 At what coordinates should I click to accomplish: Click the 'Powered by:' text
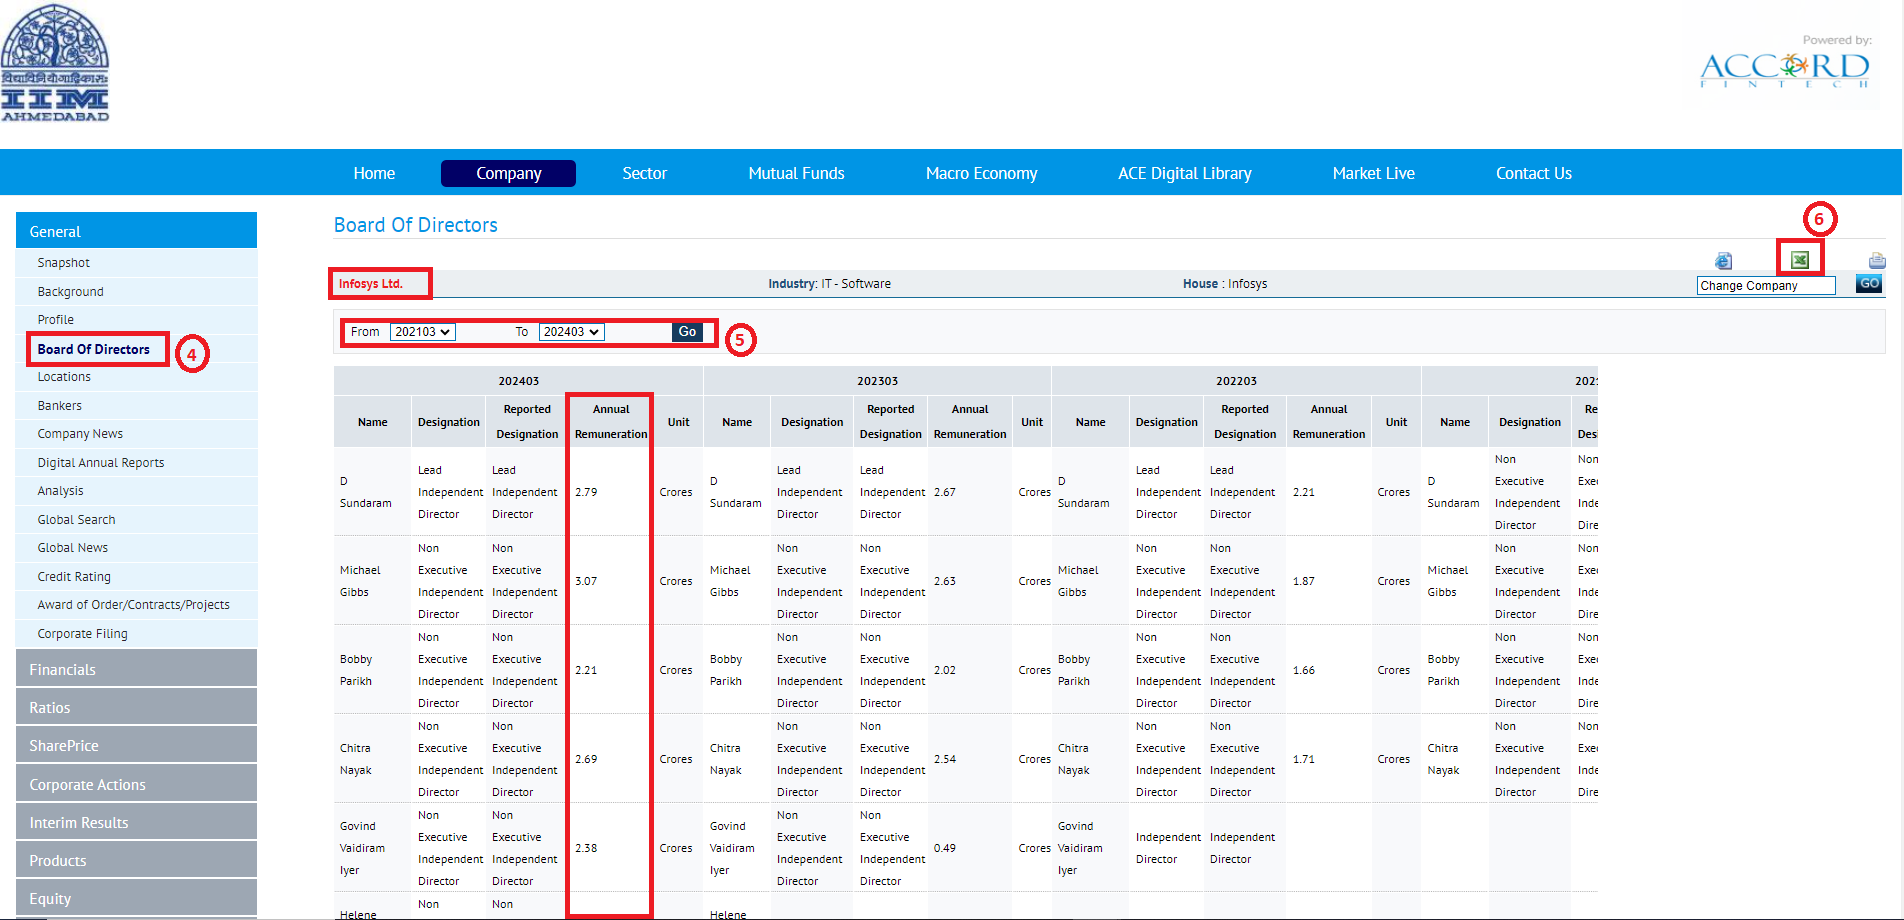pyautogui.click(x=1837, y=40)
